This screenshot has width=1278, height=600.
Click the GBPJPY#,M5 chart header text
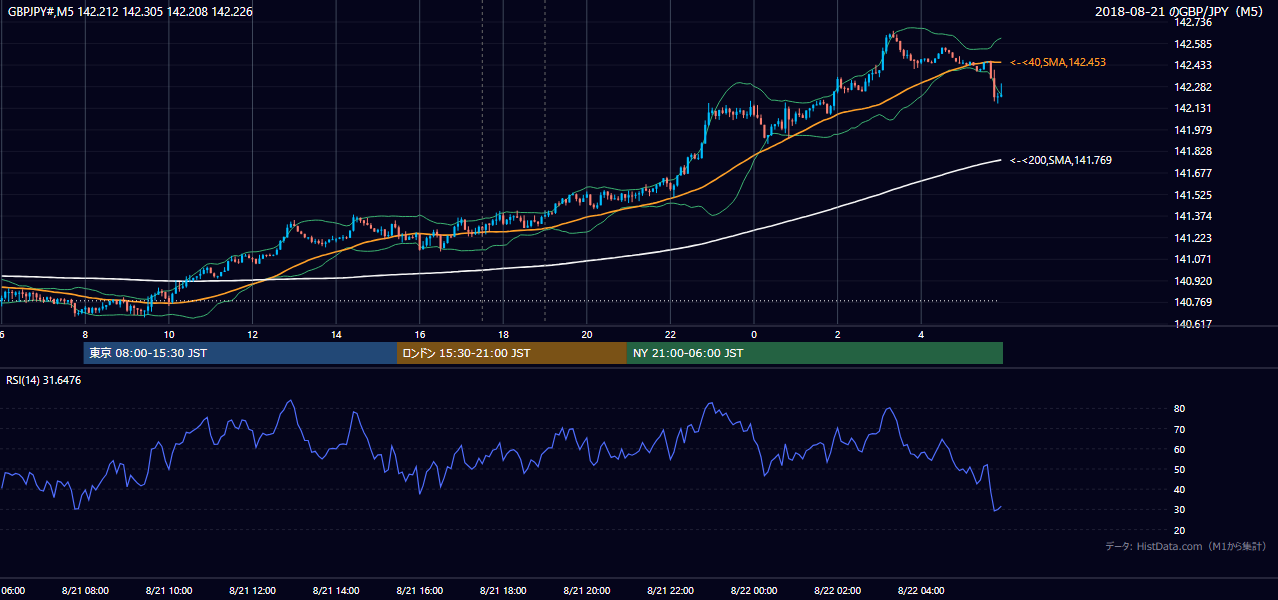point(129,11)
